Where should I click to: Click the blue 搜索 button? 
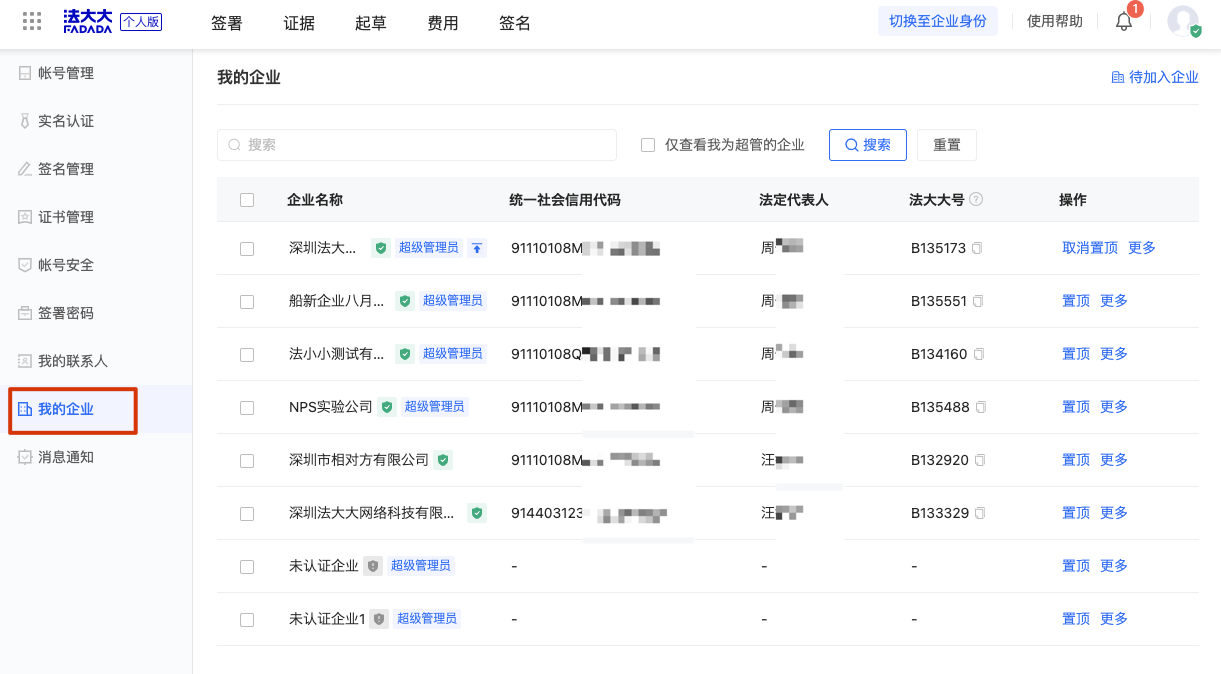[x=868, y=145]
